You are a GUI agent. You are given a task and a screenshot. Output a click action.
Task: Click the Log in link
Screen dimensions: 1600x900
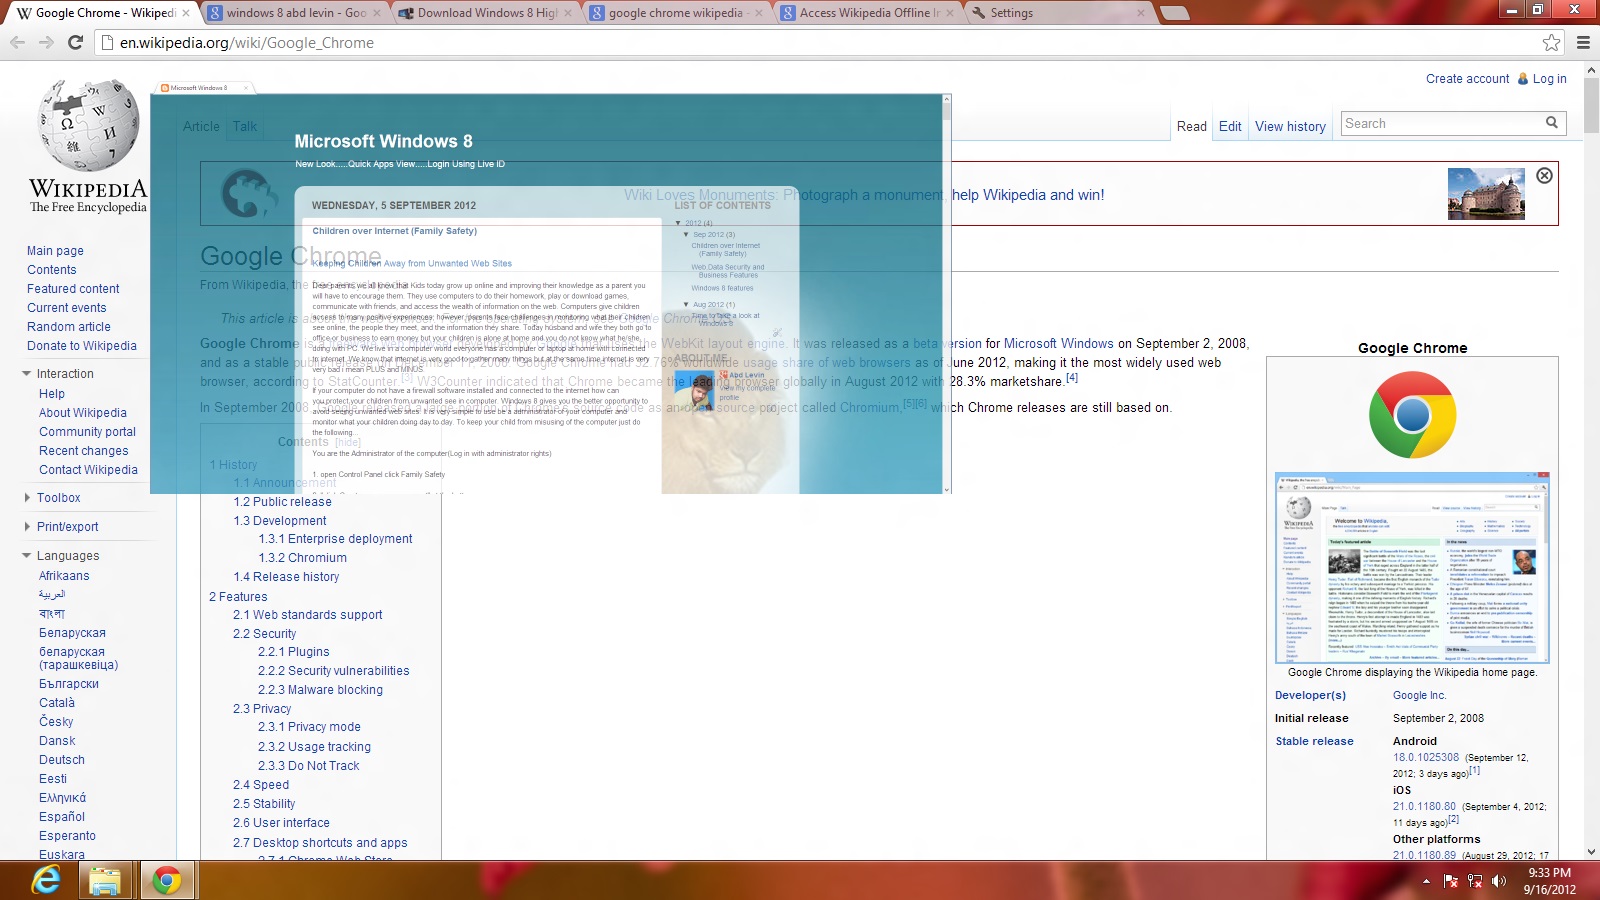pyautogui.click(x=1549, y=79)
